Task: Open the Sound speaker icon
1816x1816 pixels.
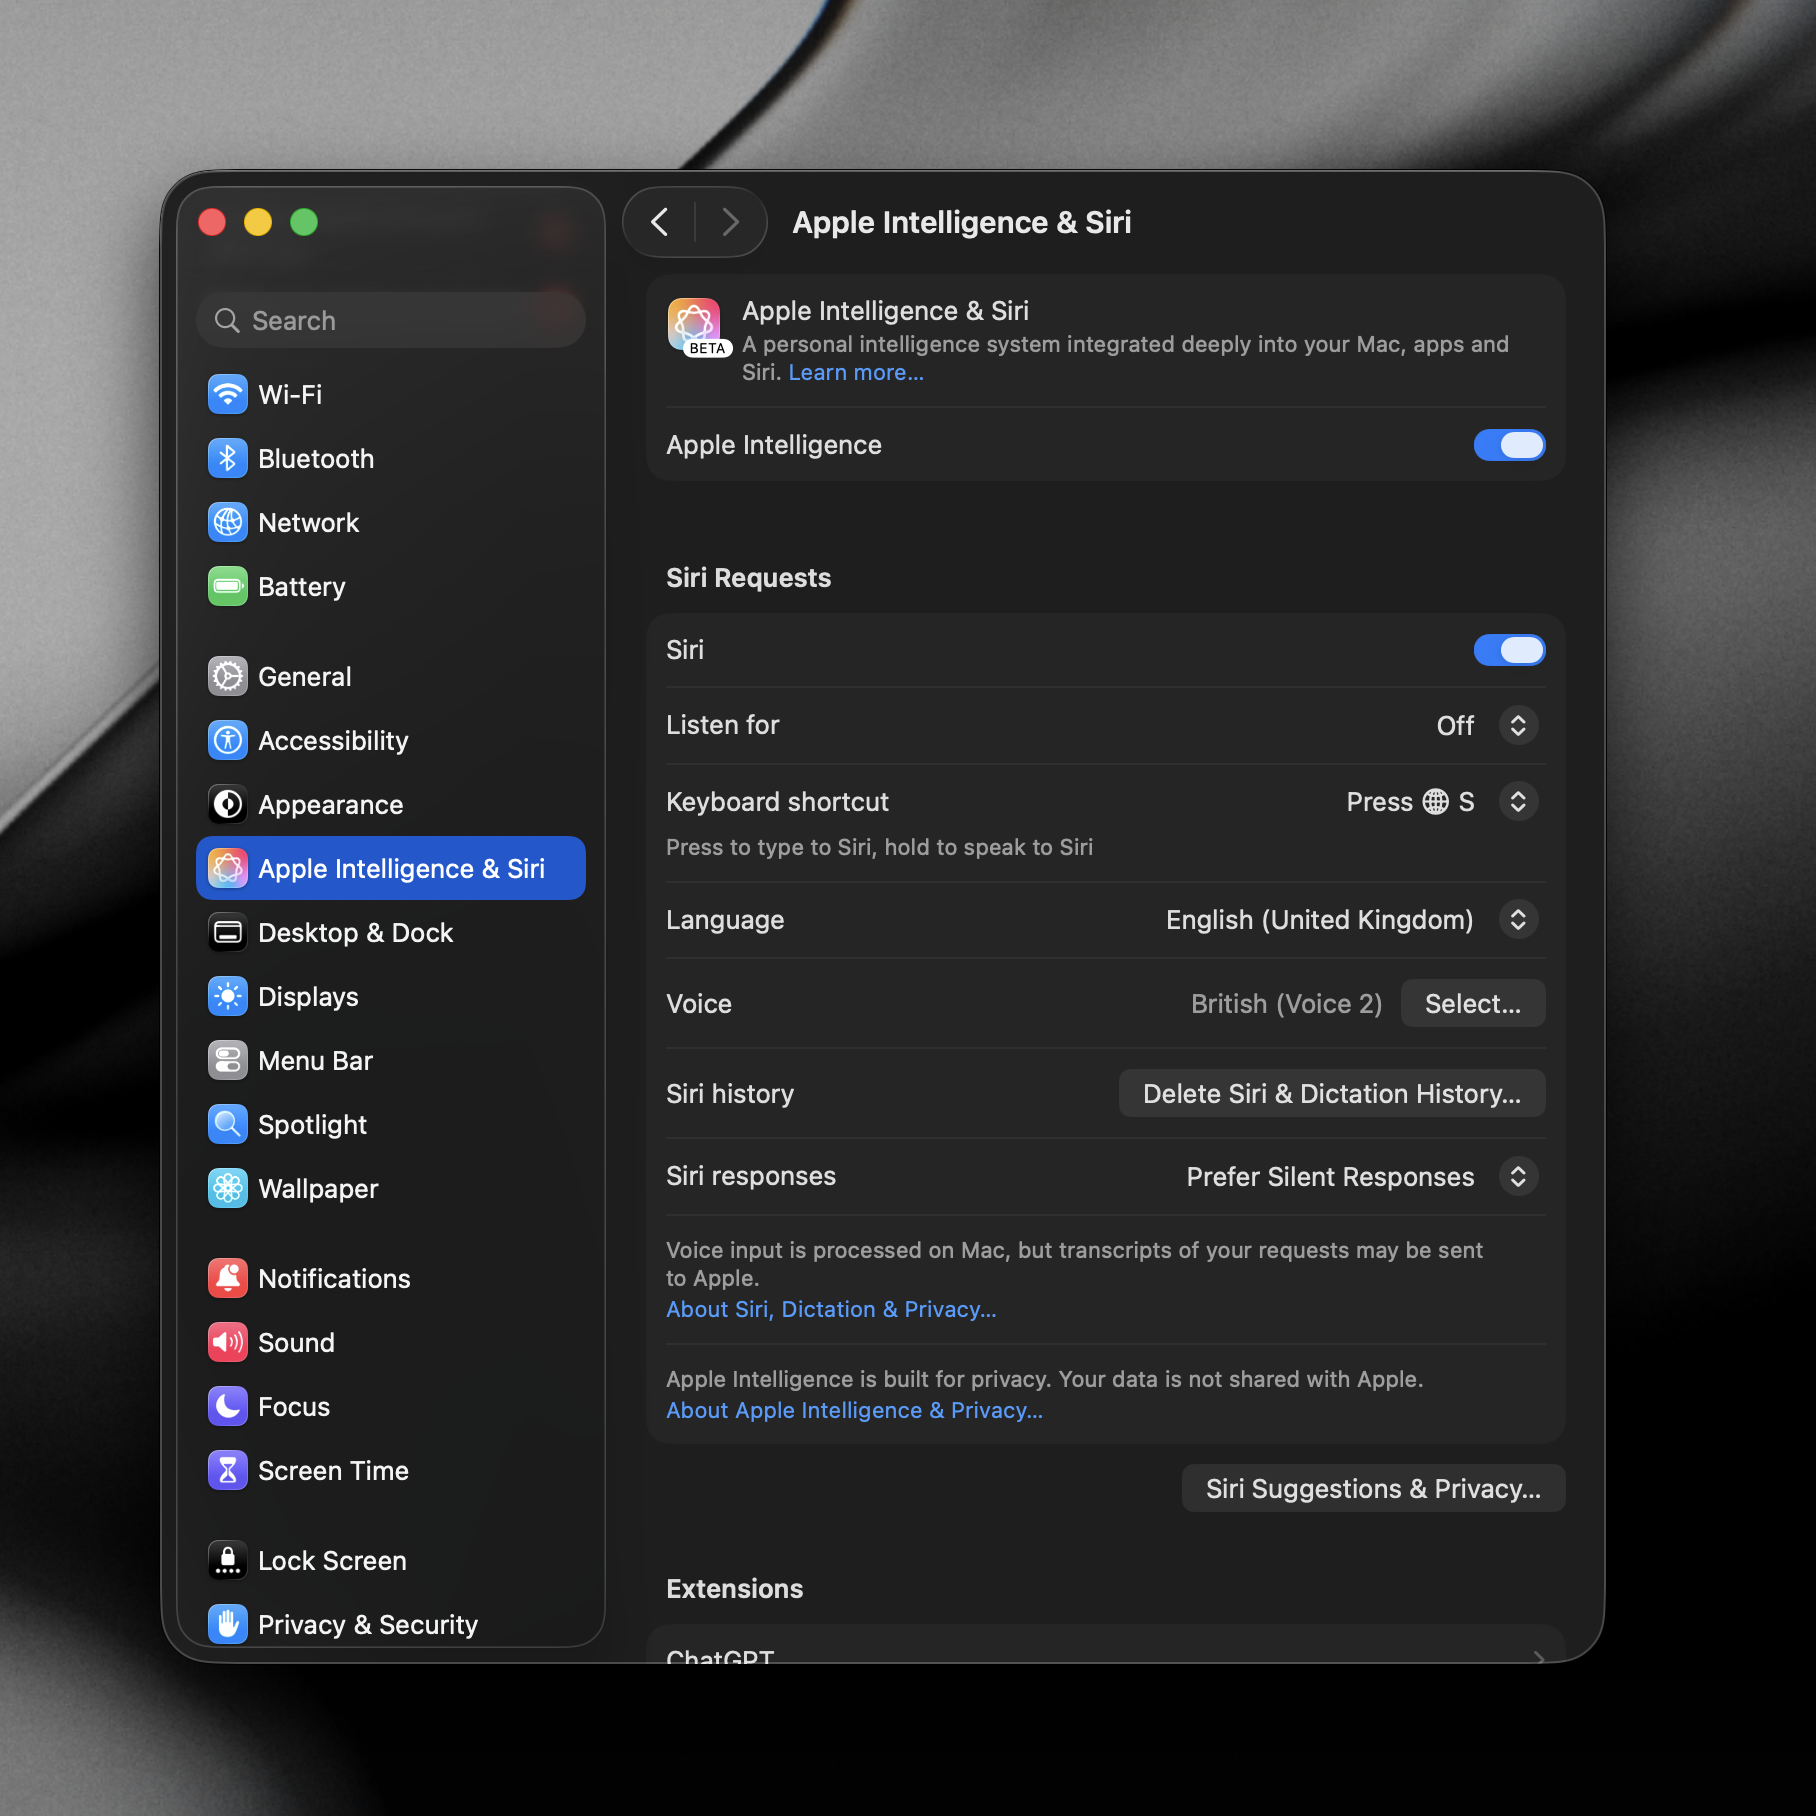Action: [228, 1342]
